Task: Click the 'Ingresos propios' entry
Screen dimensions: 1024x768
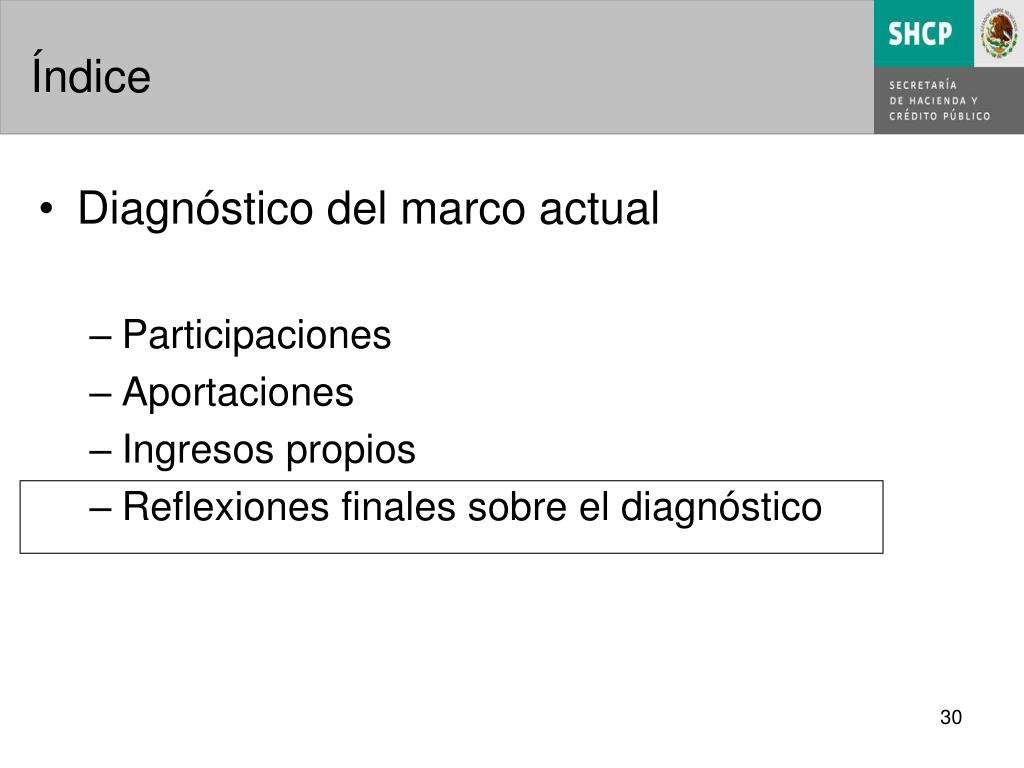Action: click(268, 450)
